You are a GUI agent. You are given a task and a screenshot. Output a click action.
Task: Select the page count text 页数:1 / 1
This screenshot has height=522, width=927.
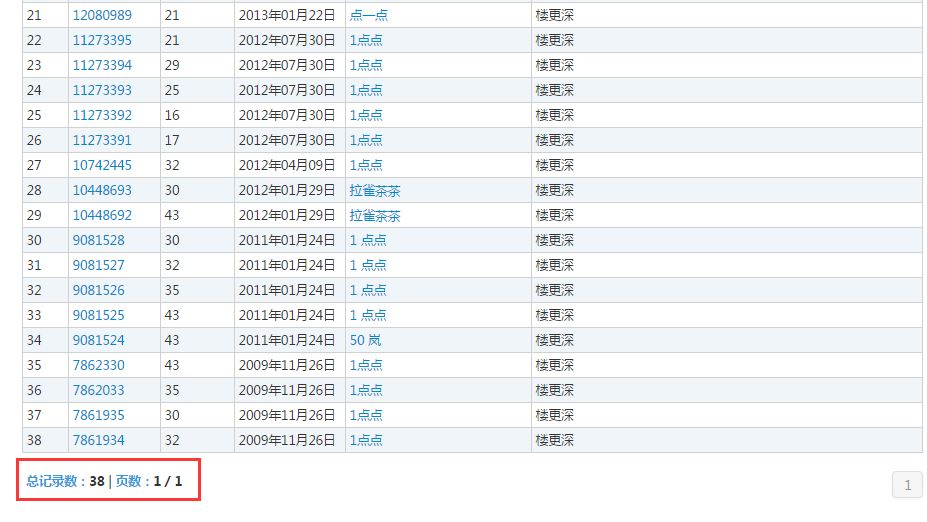point(149,481)
